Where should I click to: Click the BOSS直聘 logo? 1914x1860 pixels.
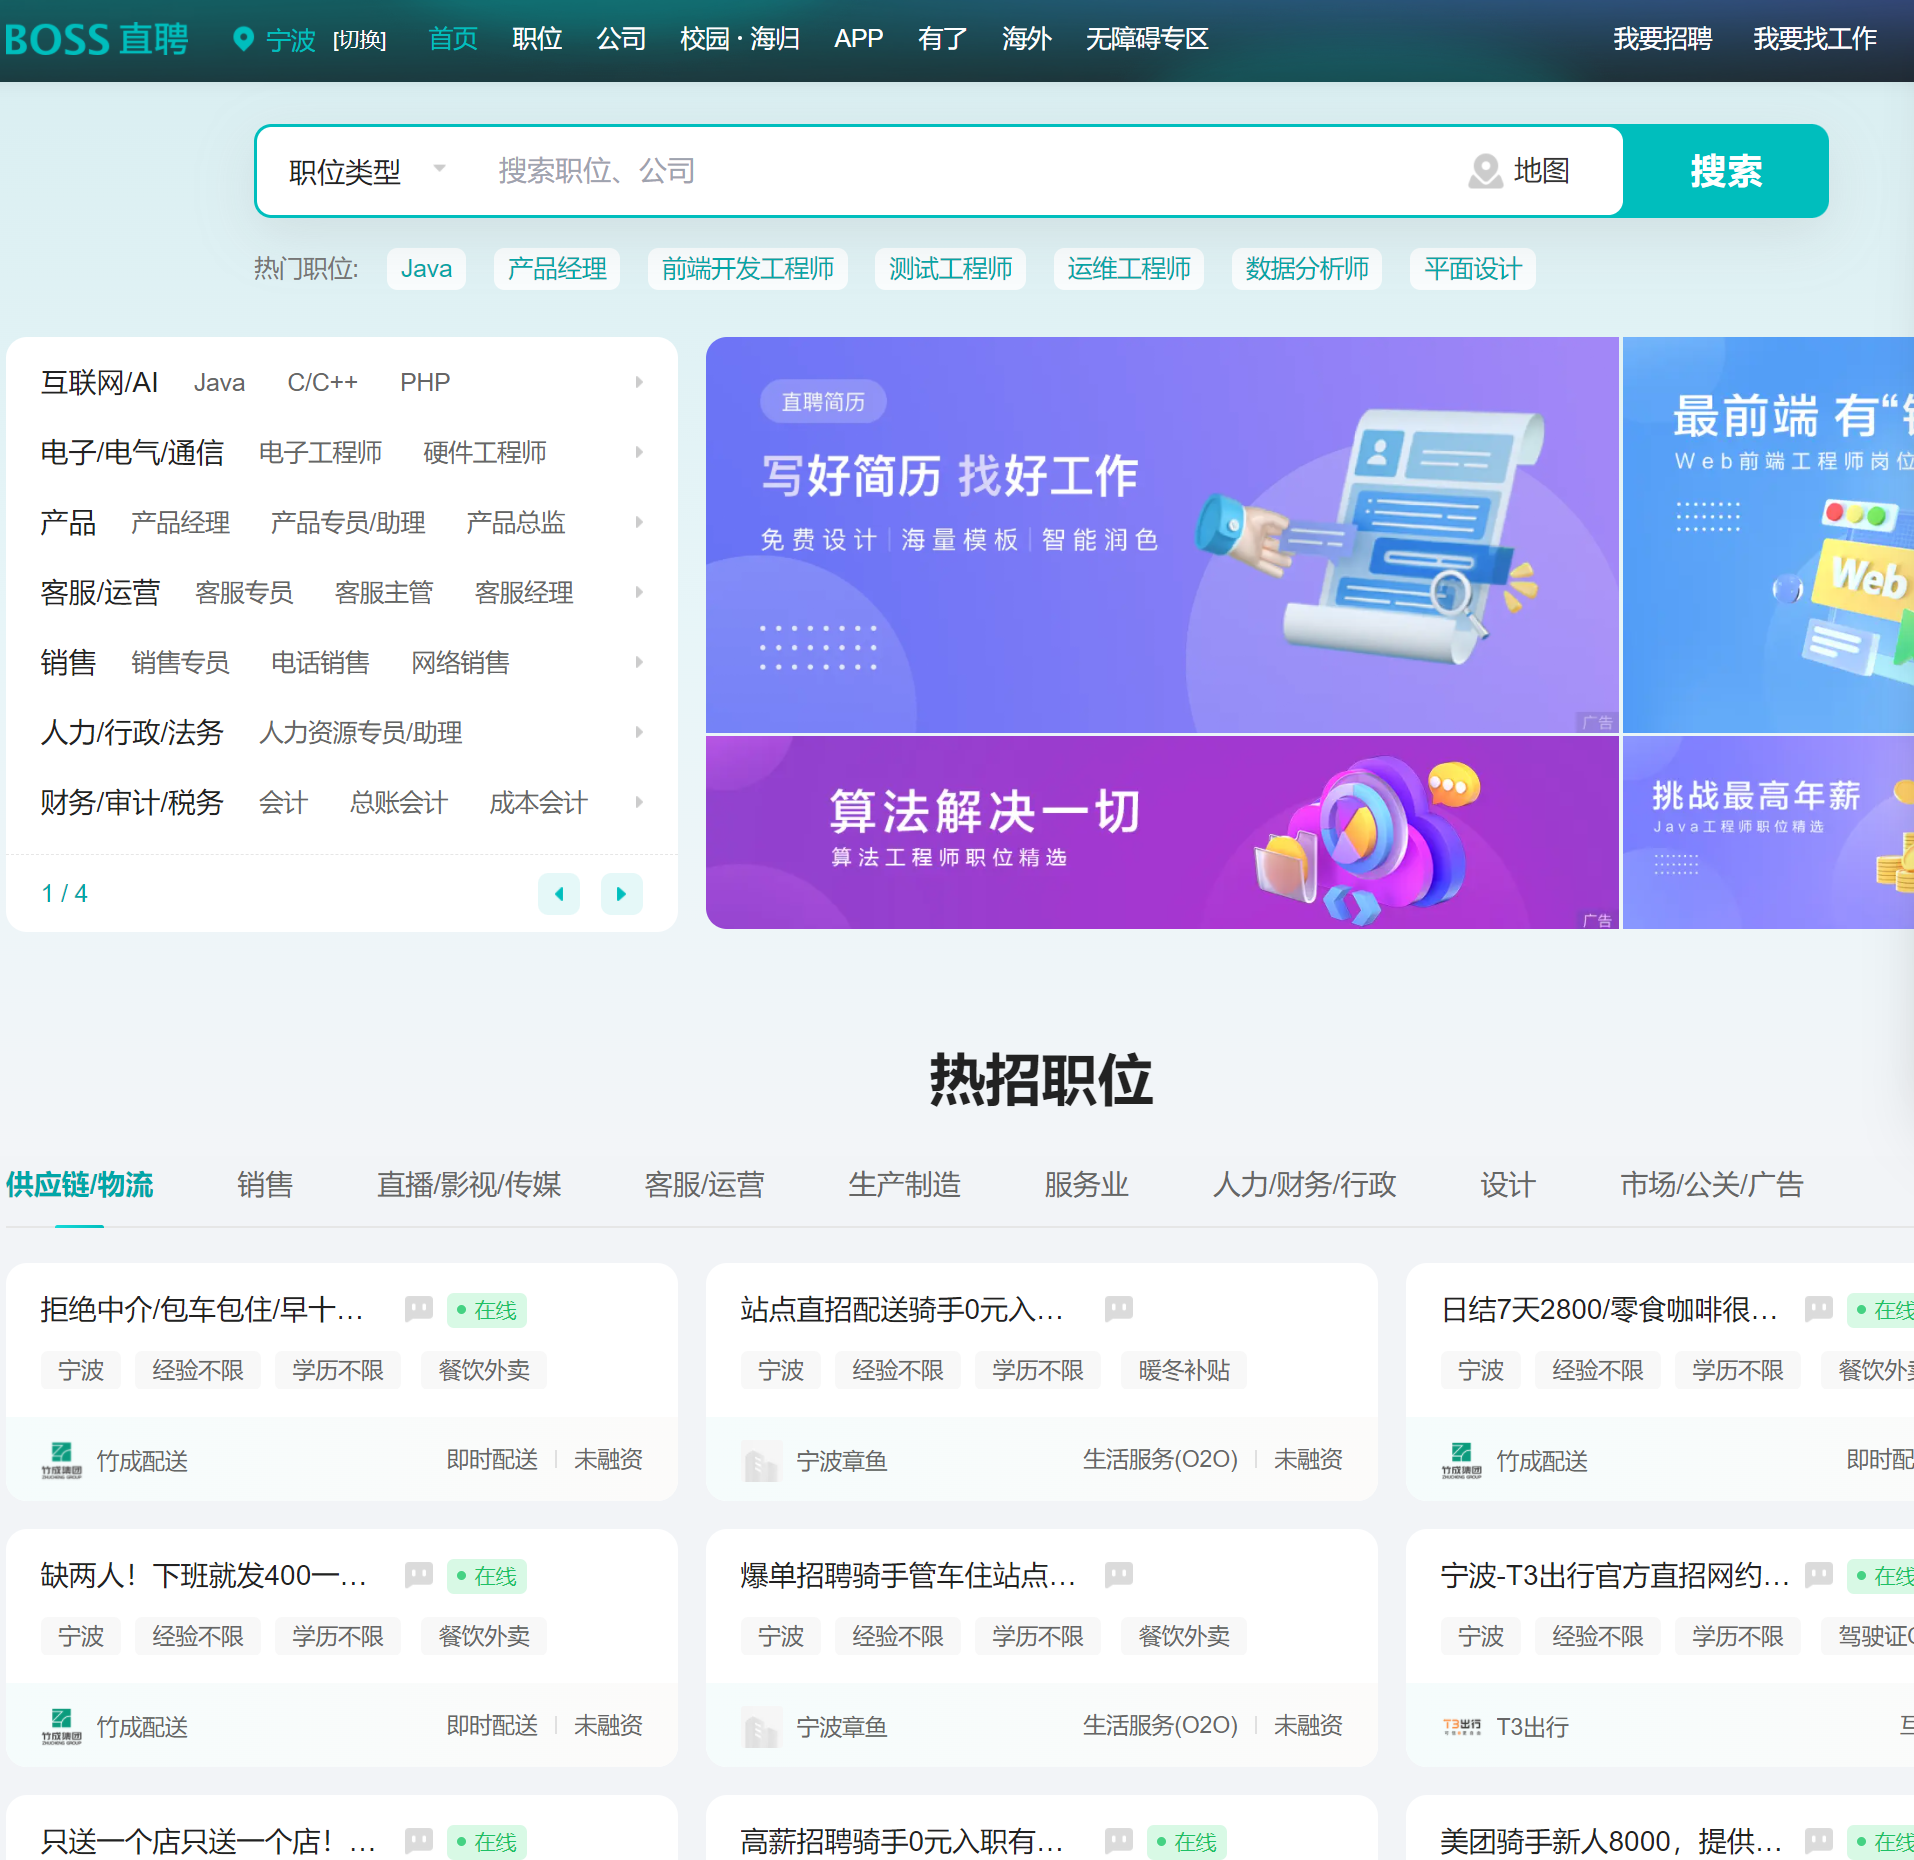click(96, 39)
